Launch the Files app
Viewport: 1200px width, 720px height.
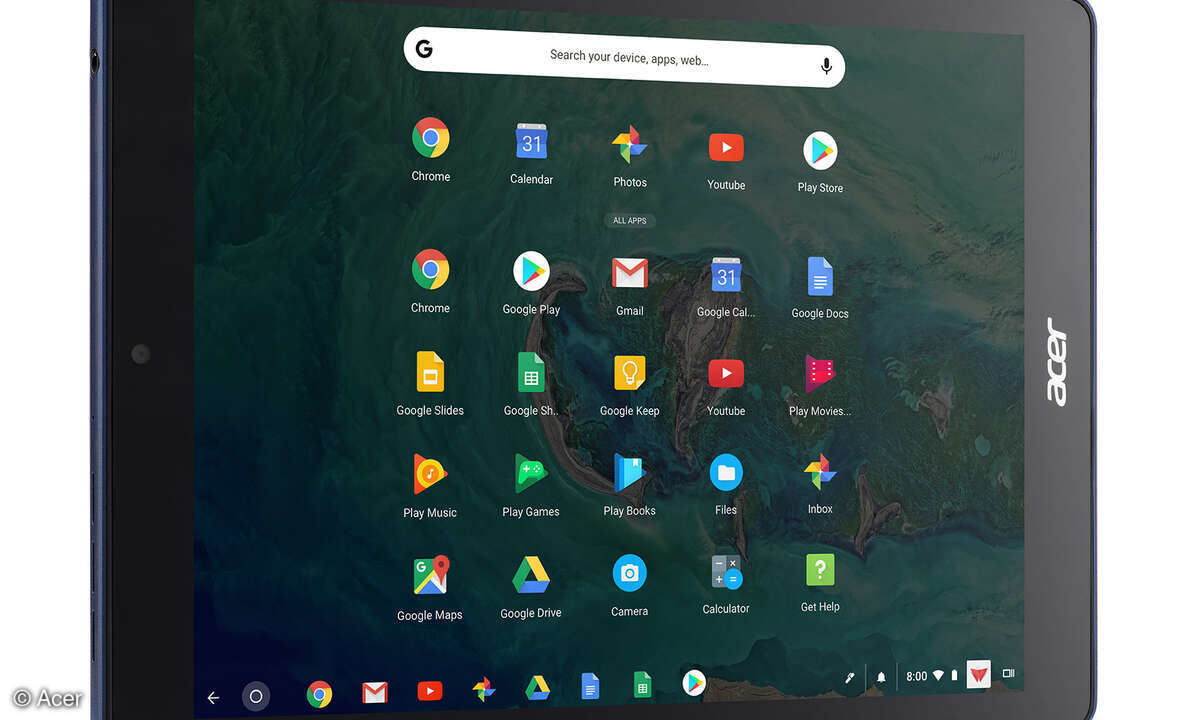726,472
